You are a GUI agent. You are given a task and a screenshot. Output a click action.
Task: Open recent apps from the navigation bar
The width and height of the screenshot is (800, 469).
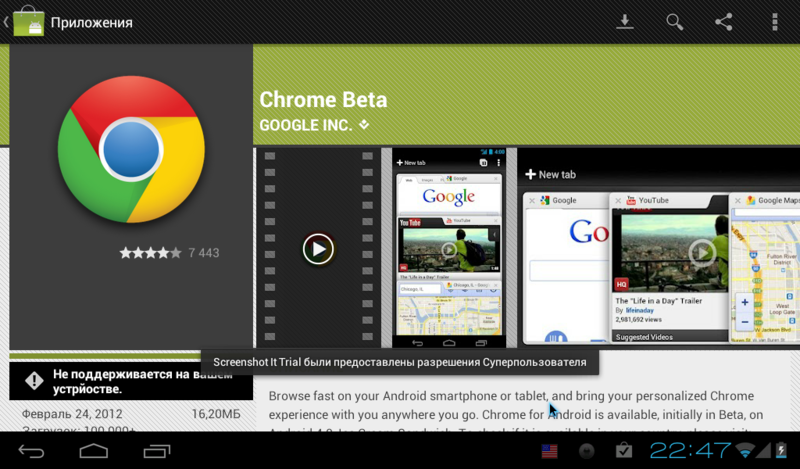pyautogui.click(x=157, y=451)
